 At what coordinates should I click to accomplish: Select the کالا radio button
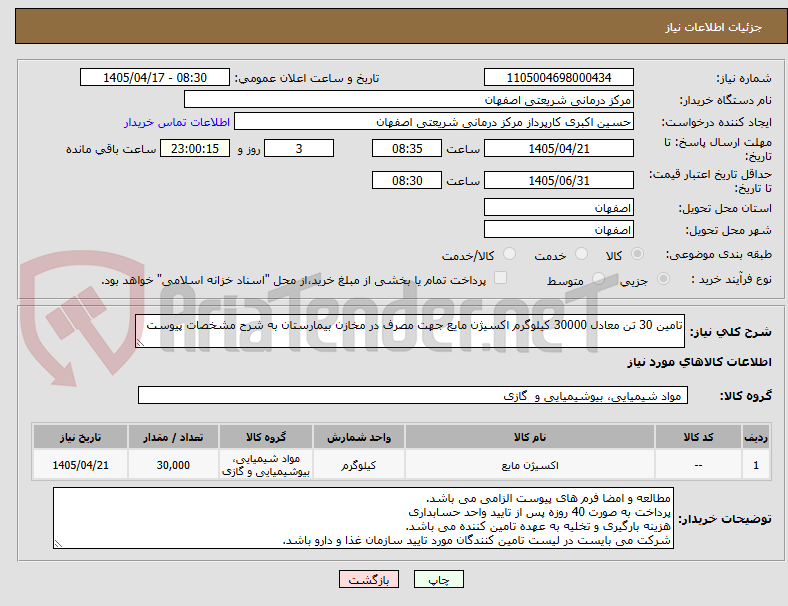click(x=637, y=254)
